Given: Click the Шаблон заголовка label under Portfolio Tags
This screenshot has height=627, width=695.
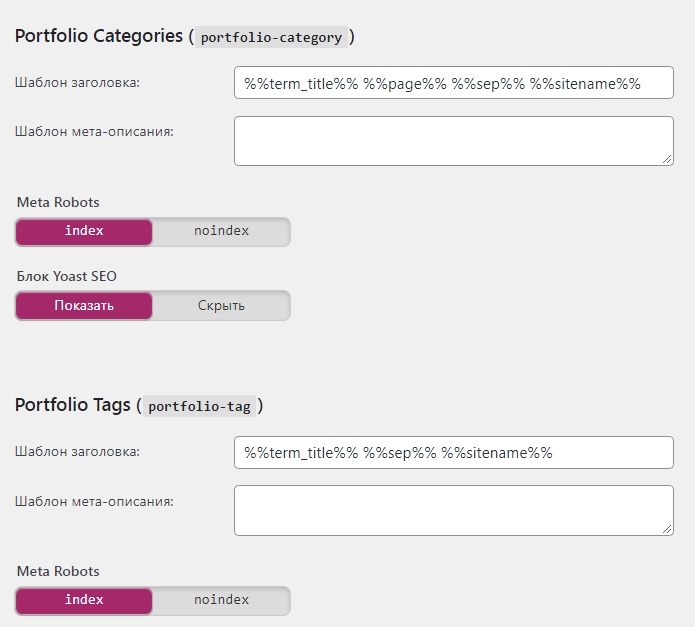Looking at the screenshot, I should (77, 452).
